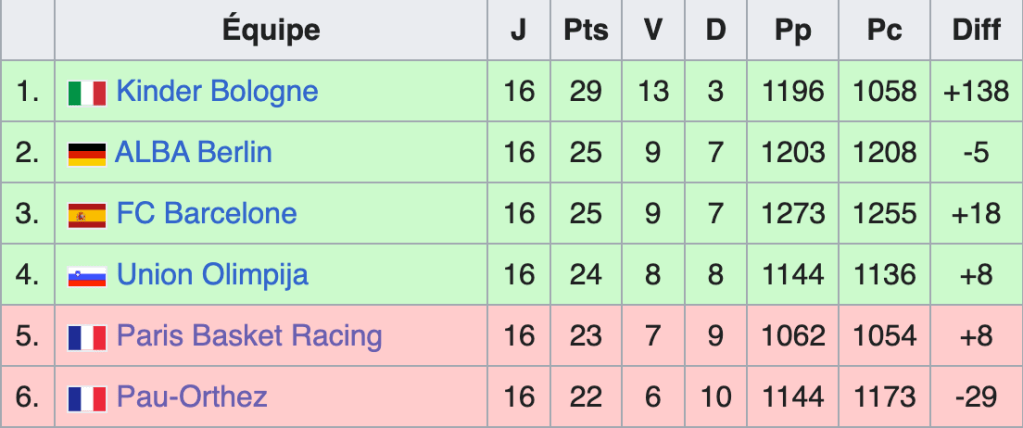Open the ALBA Berlin team link
Image resolution: width=1023 pixels, height=428 pixels.
point(193,153)
